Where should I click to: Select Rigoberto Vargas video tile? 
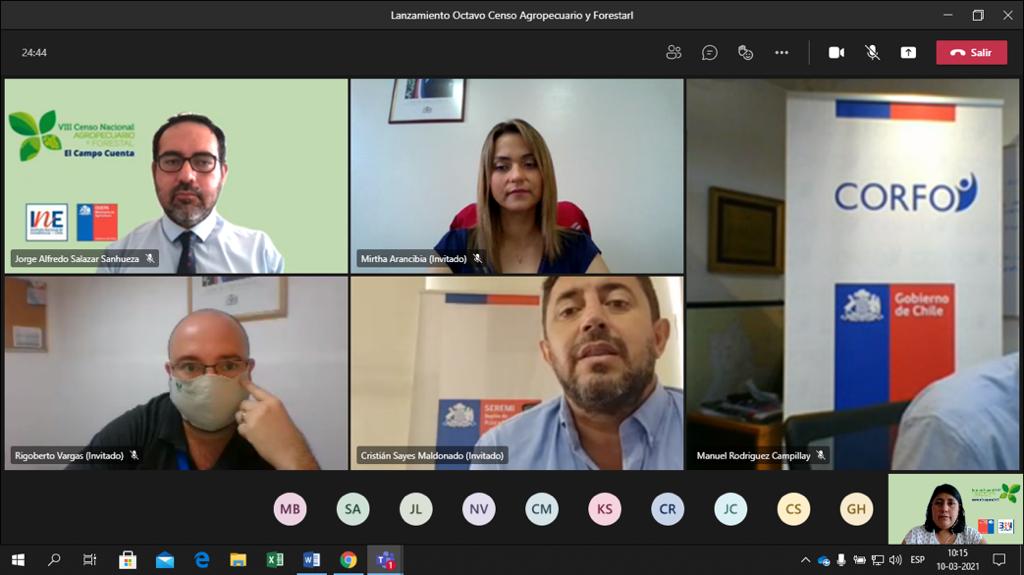coord(176,373)
